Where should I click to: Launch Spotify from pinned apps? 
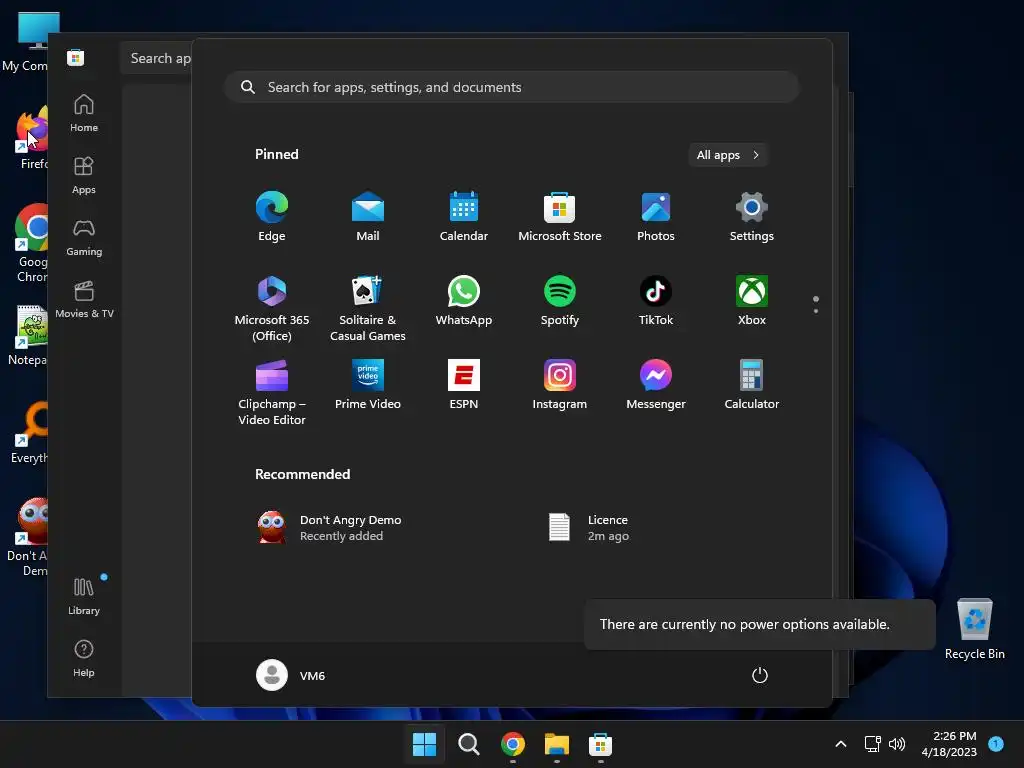pos(560,301)
